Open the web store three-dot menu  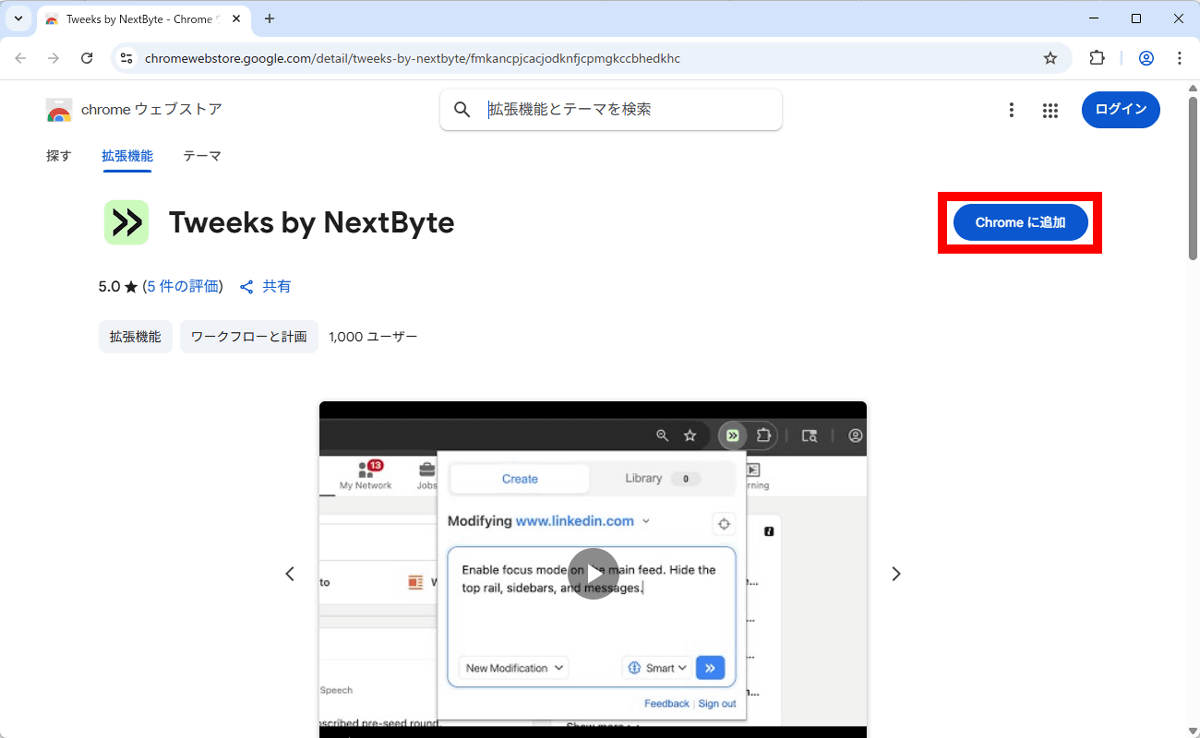1011,110
